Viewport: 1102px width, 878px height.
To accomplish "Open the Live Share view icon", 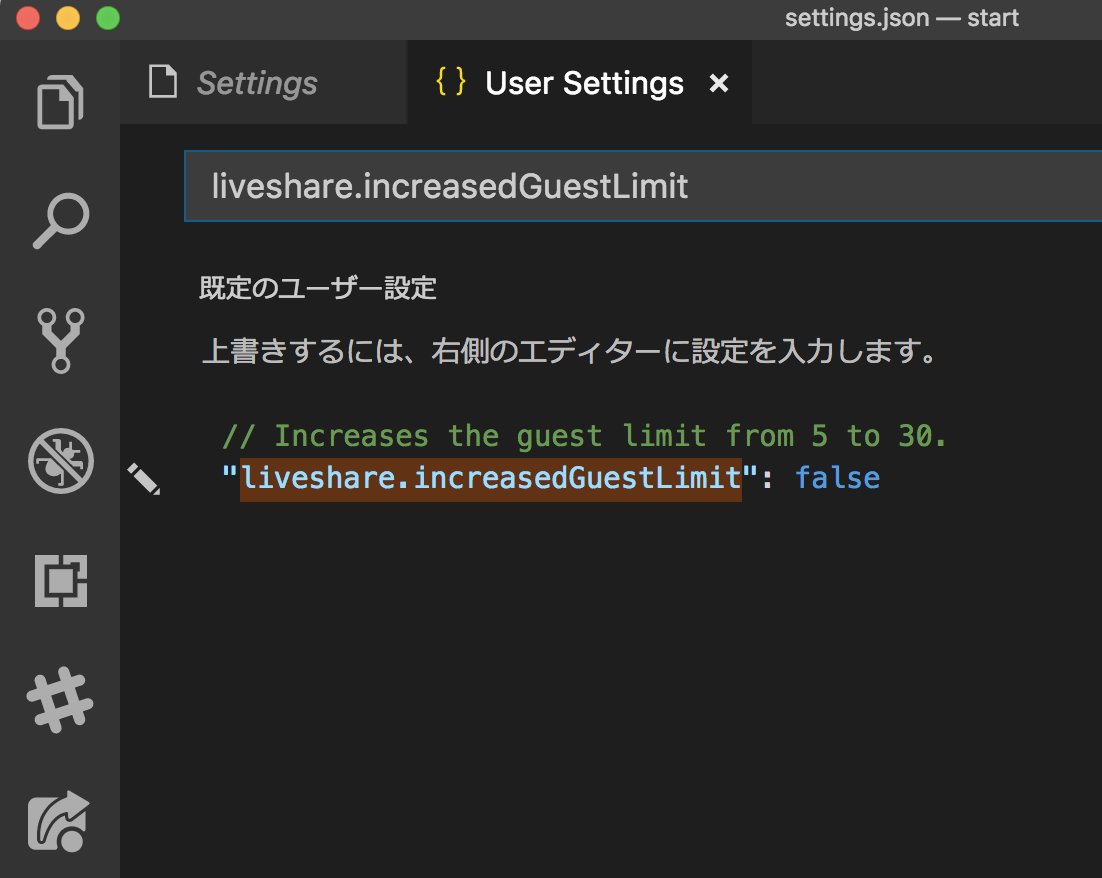I will pos(59,821).
